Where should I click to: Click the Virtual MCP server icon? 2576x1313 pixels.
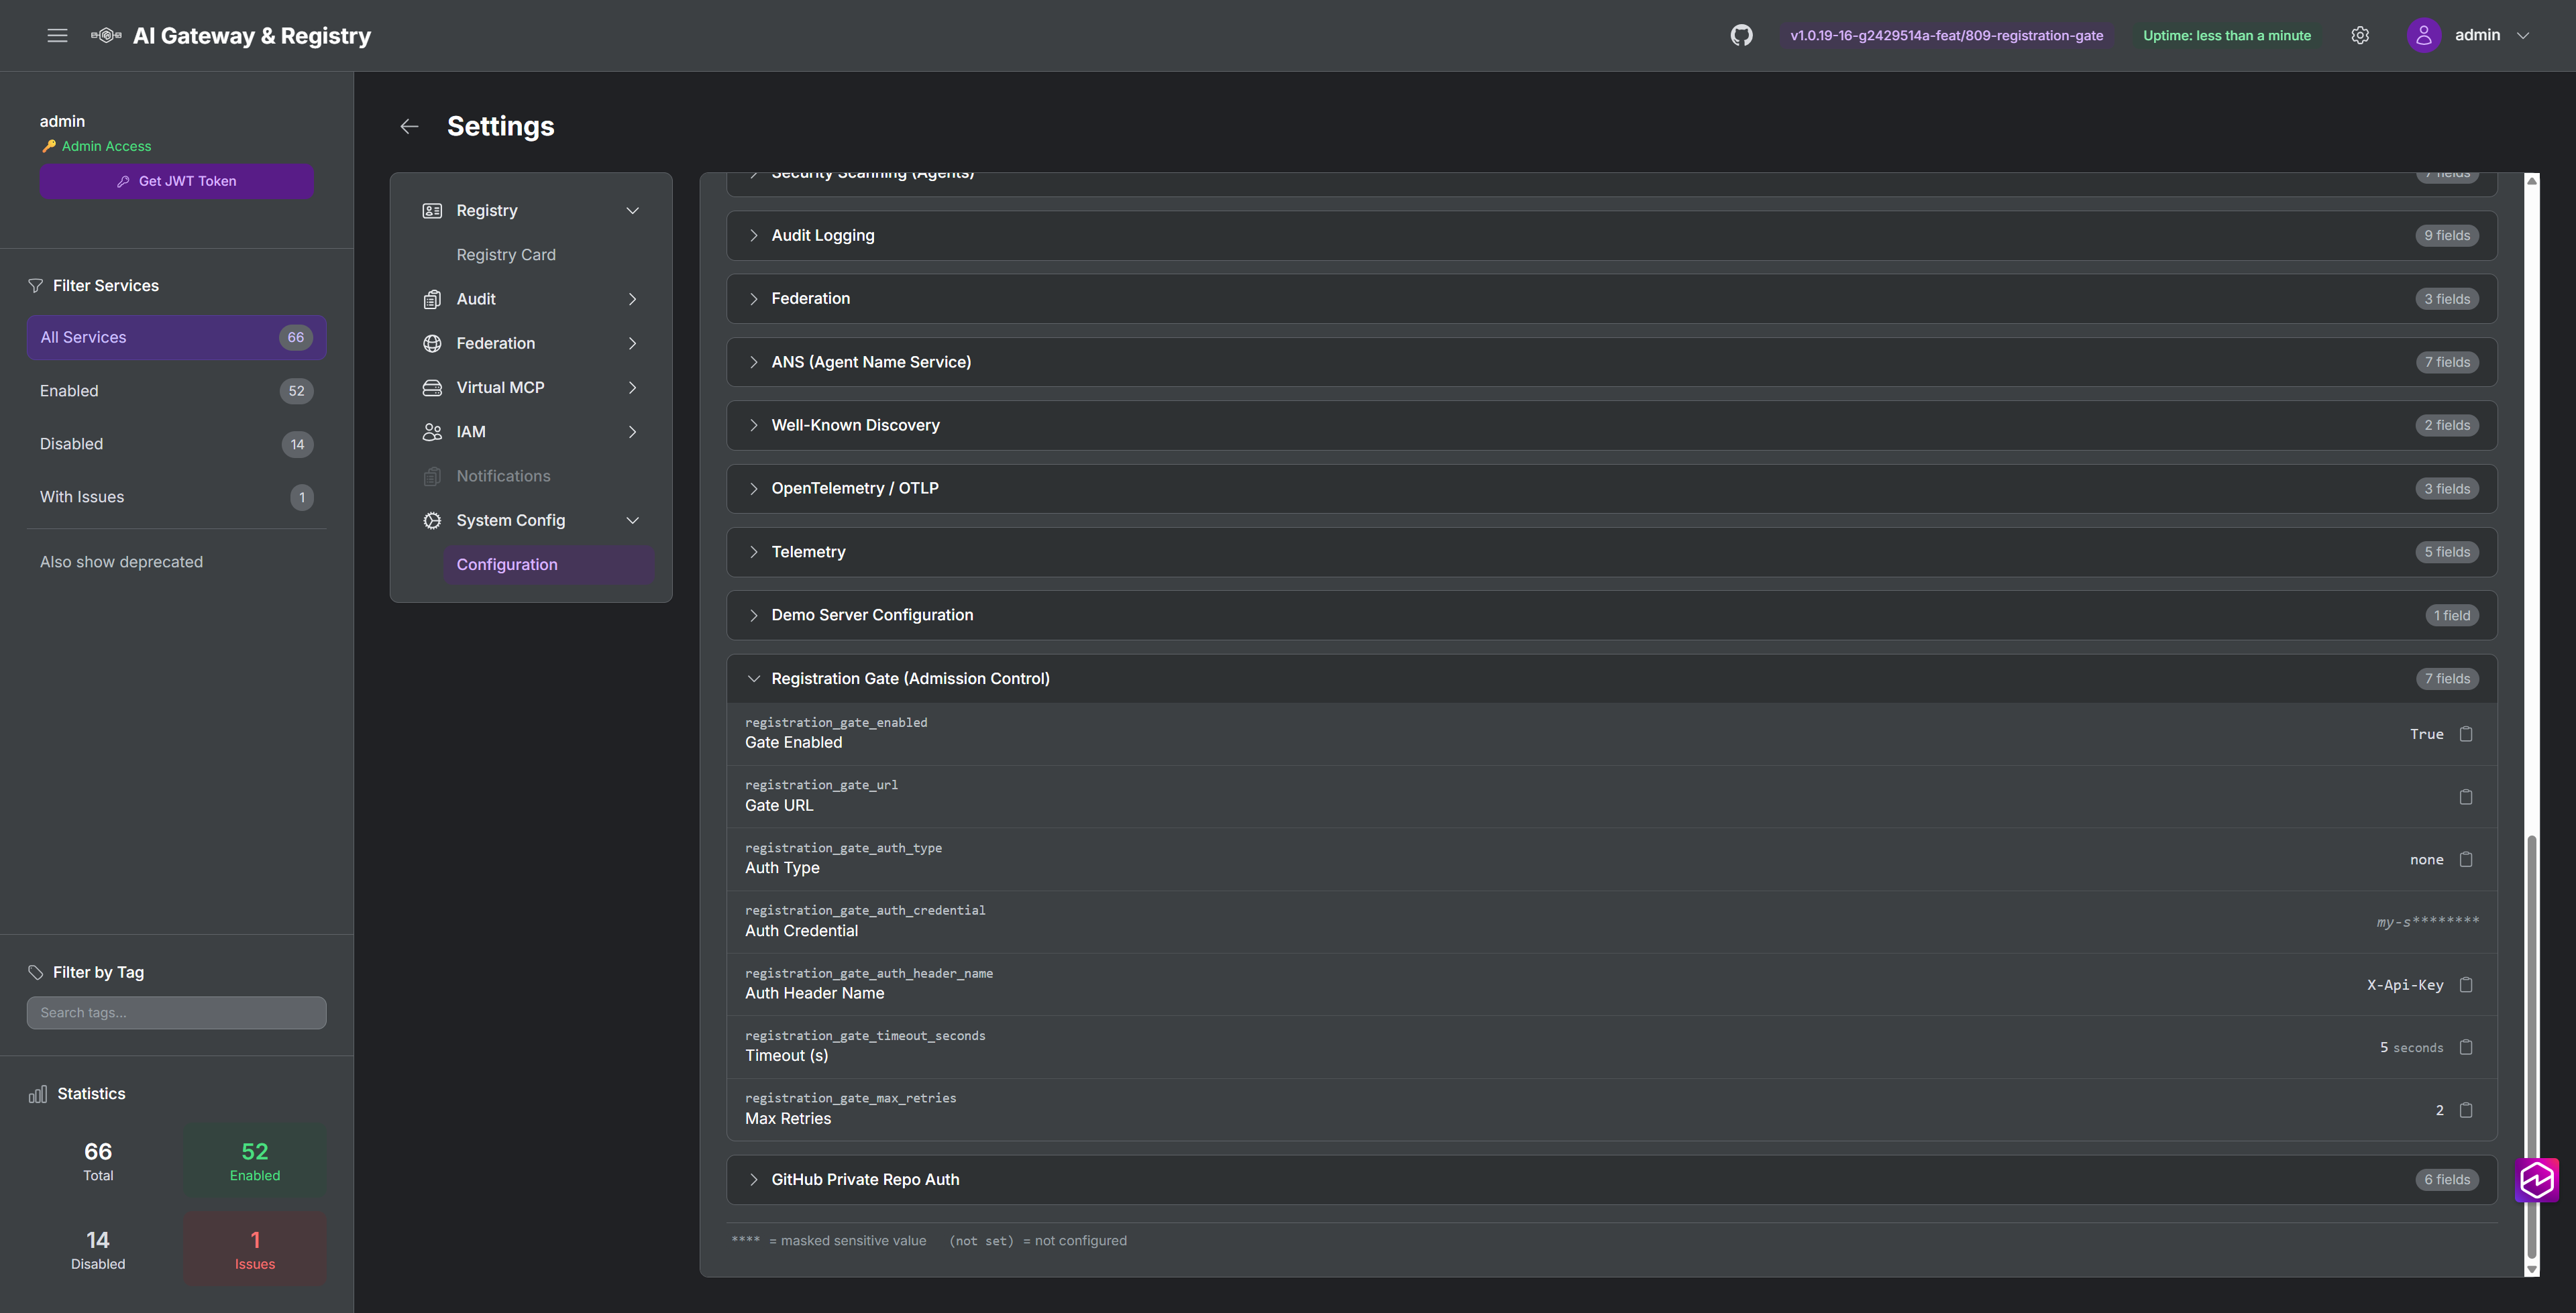point(432,387)
